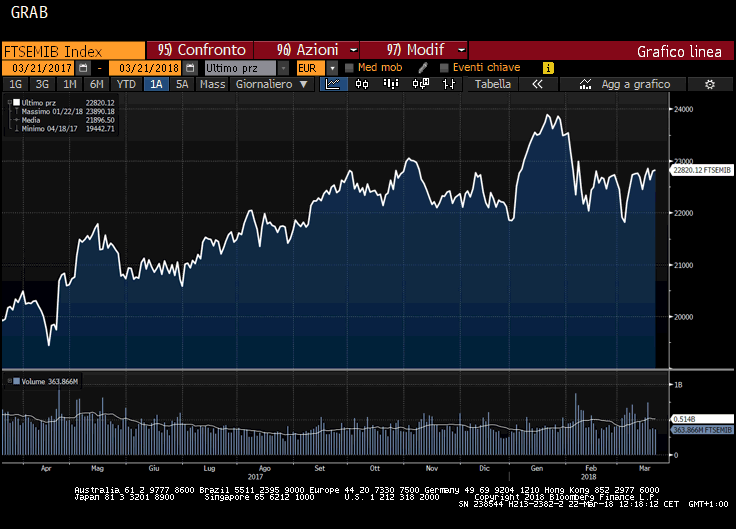
Task: Click the GRAB title text
Action: [x=29, y=12]
